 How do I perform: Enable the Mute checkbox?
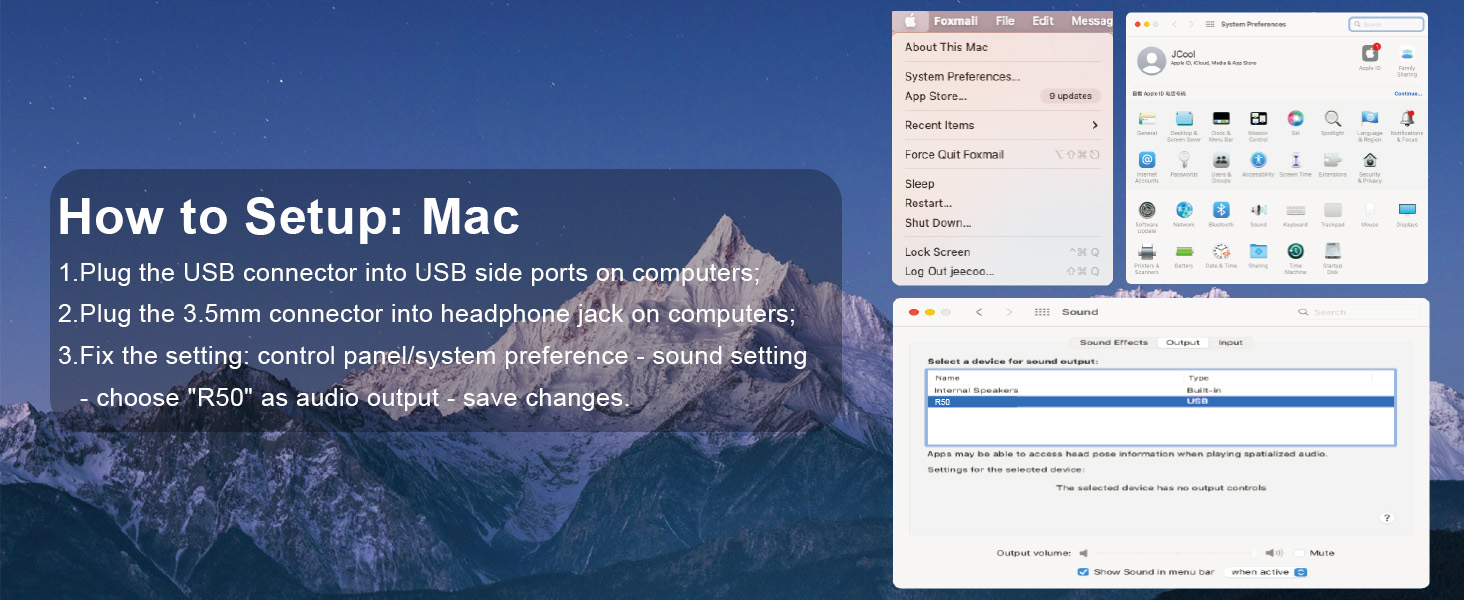tap(1297, 552)
